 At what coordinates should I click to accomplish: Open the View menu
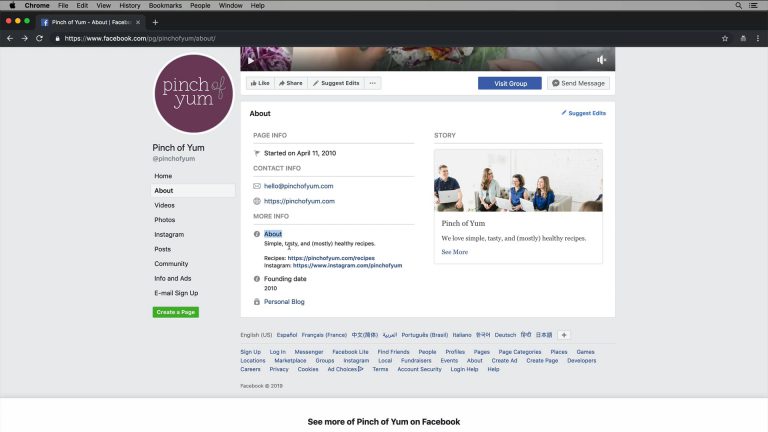coord(103,5)
